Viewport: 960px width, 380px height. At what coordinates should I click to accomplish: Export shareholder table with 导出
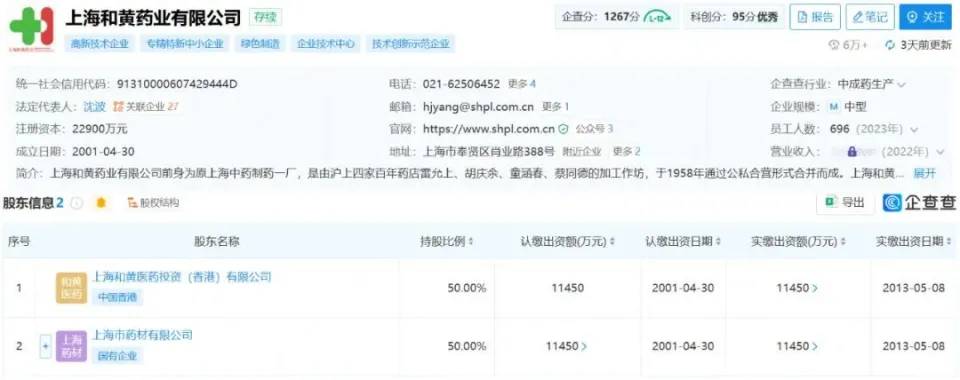pyautogui.click(x=846, y=203)
